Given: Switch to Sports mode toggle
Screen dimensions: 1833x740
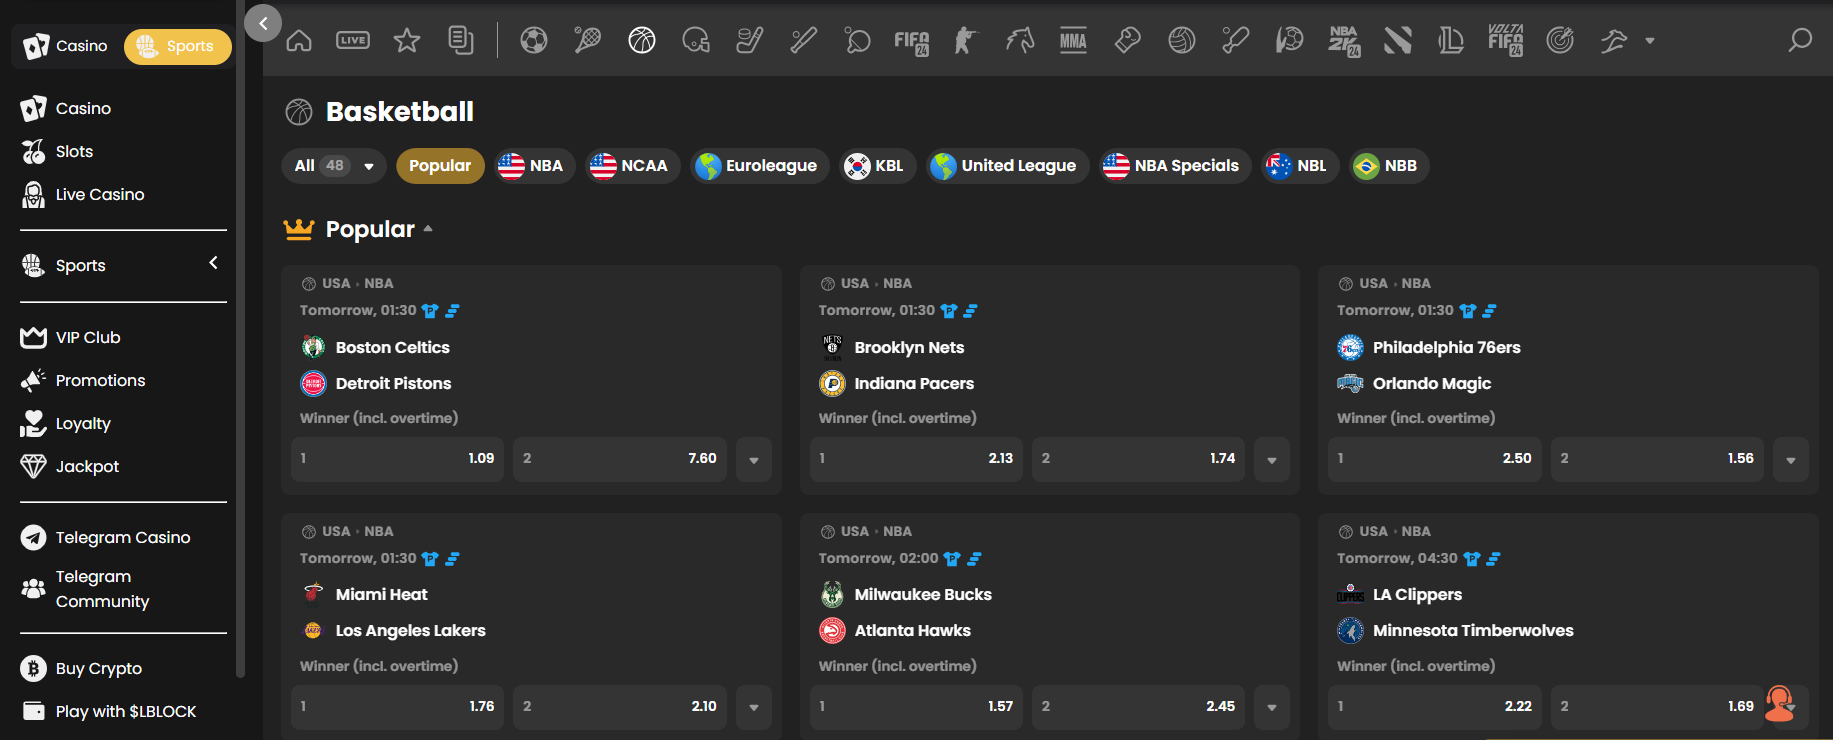Looking at the screenshot, I should pos(177,46).
